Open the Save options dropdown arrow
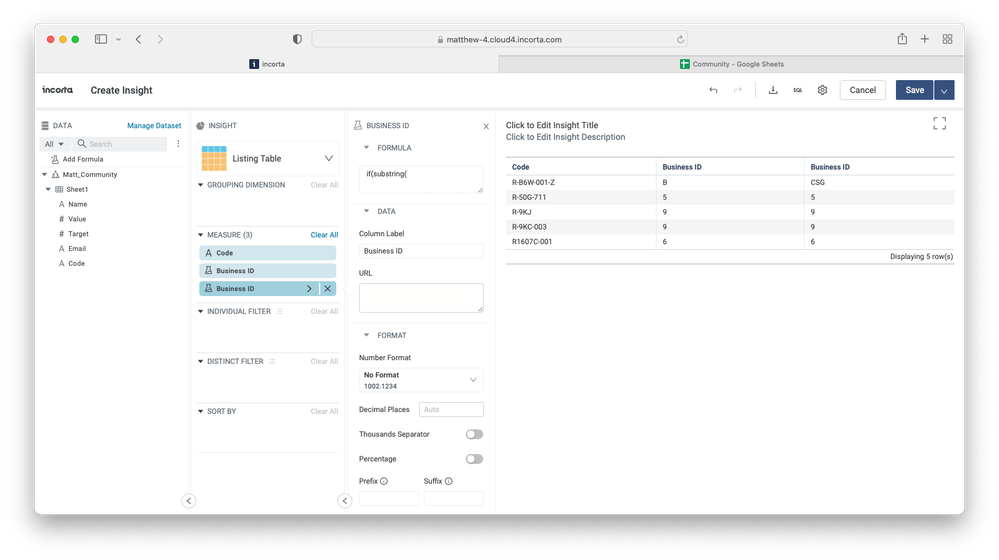 point(944,90)
